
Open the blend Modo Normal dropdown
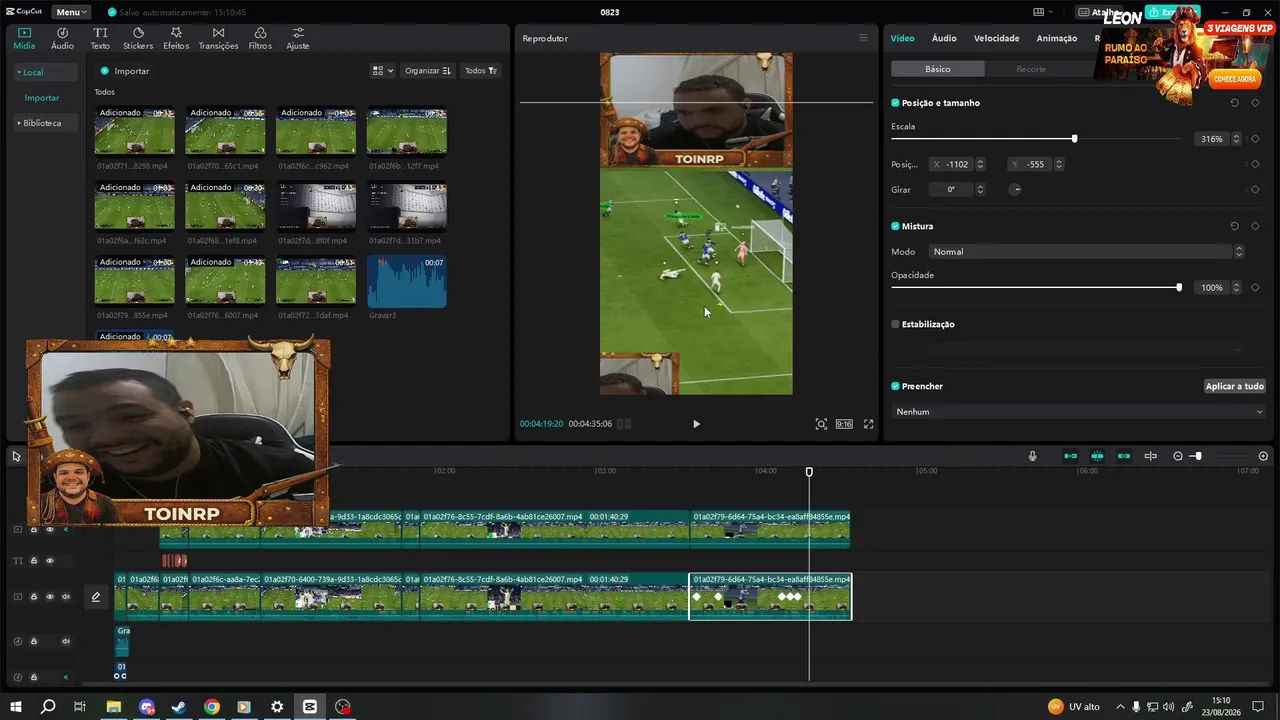(x=1086, y=252)
